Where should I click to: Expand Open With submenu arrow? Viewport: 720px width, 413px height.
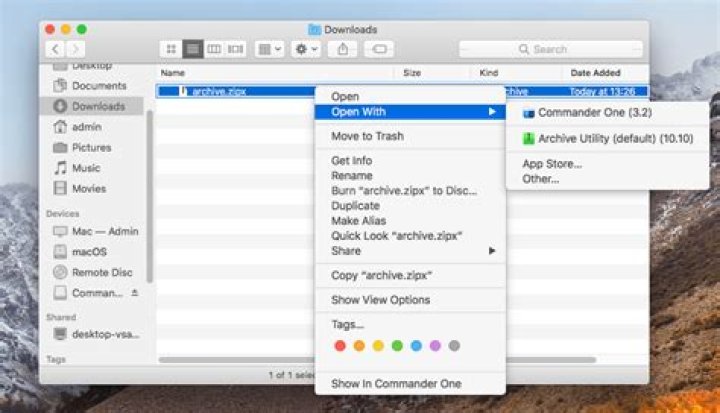pyautogui.click(x=492, y=112)
